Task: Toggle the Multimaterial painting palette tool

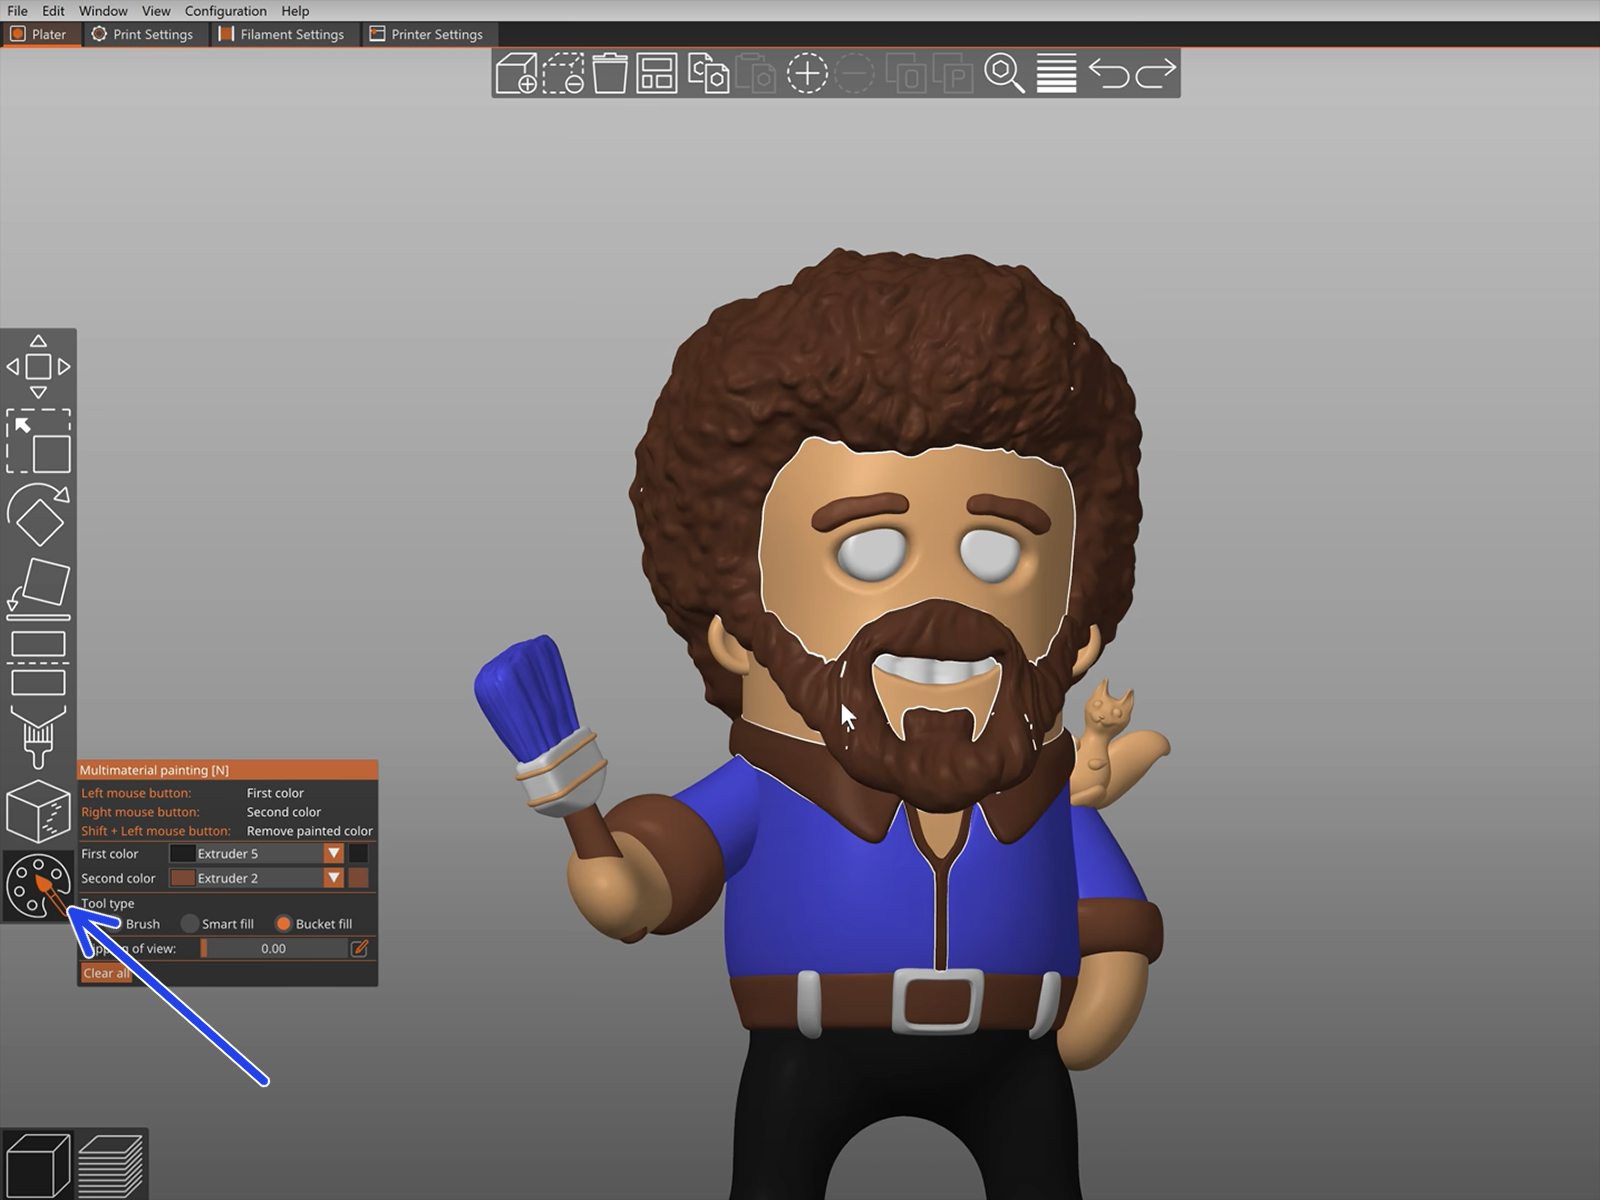Action: click(38, 886)
